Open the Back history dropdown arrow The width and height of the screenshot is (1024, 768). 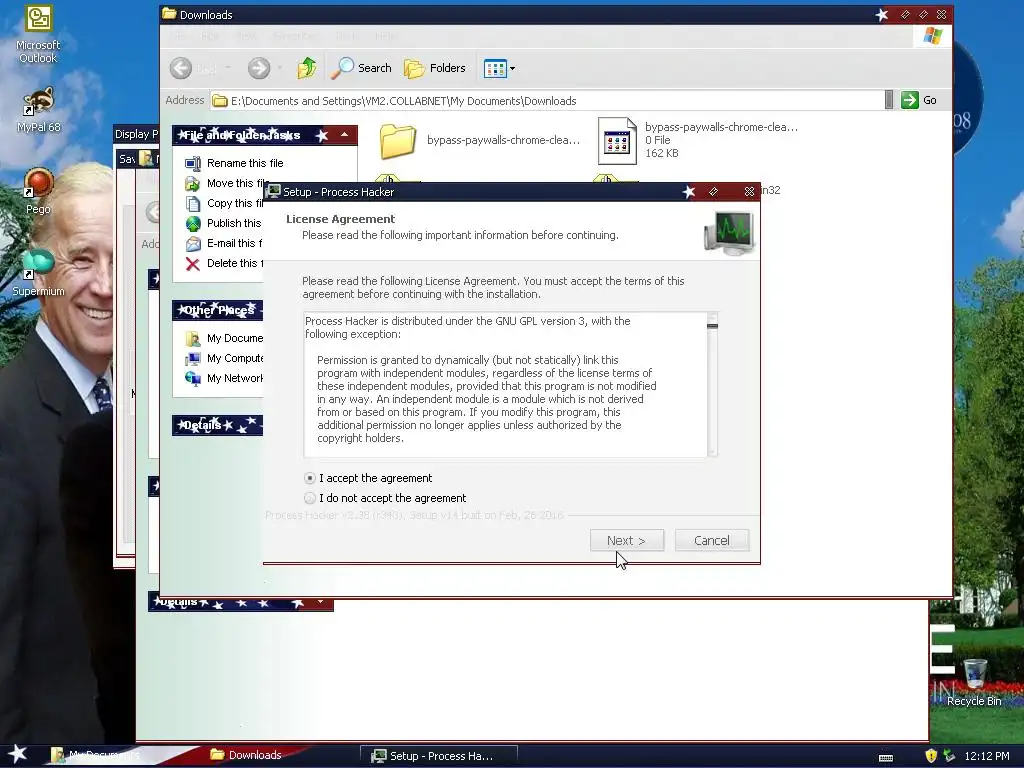(x=228, y=68)
